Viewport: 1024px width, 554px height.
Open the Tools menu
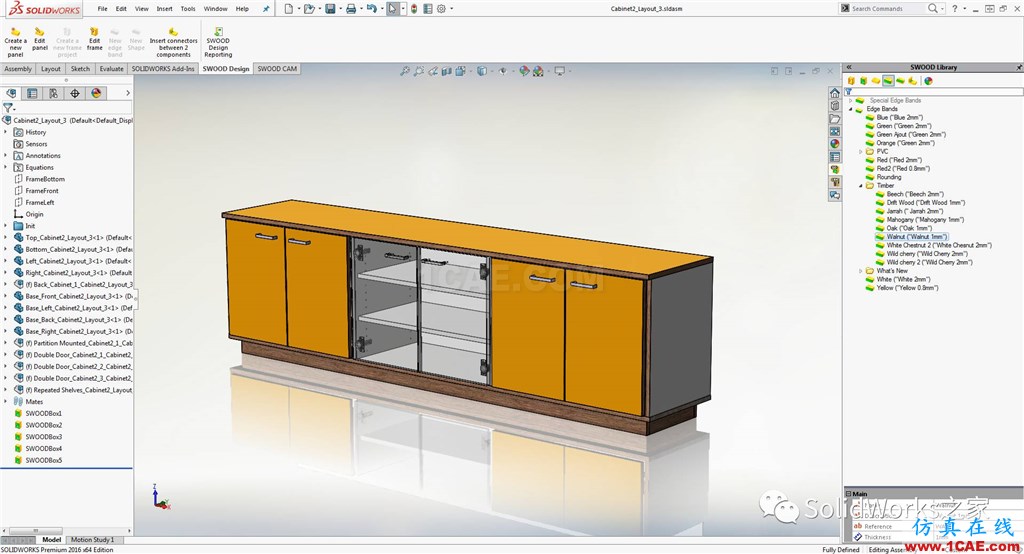[188, 9]
